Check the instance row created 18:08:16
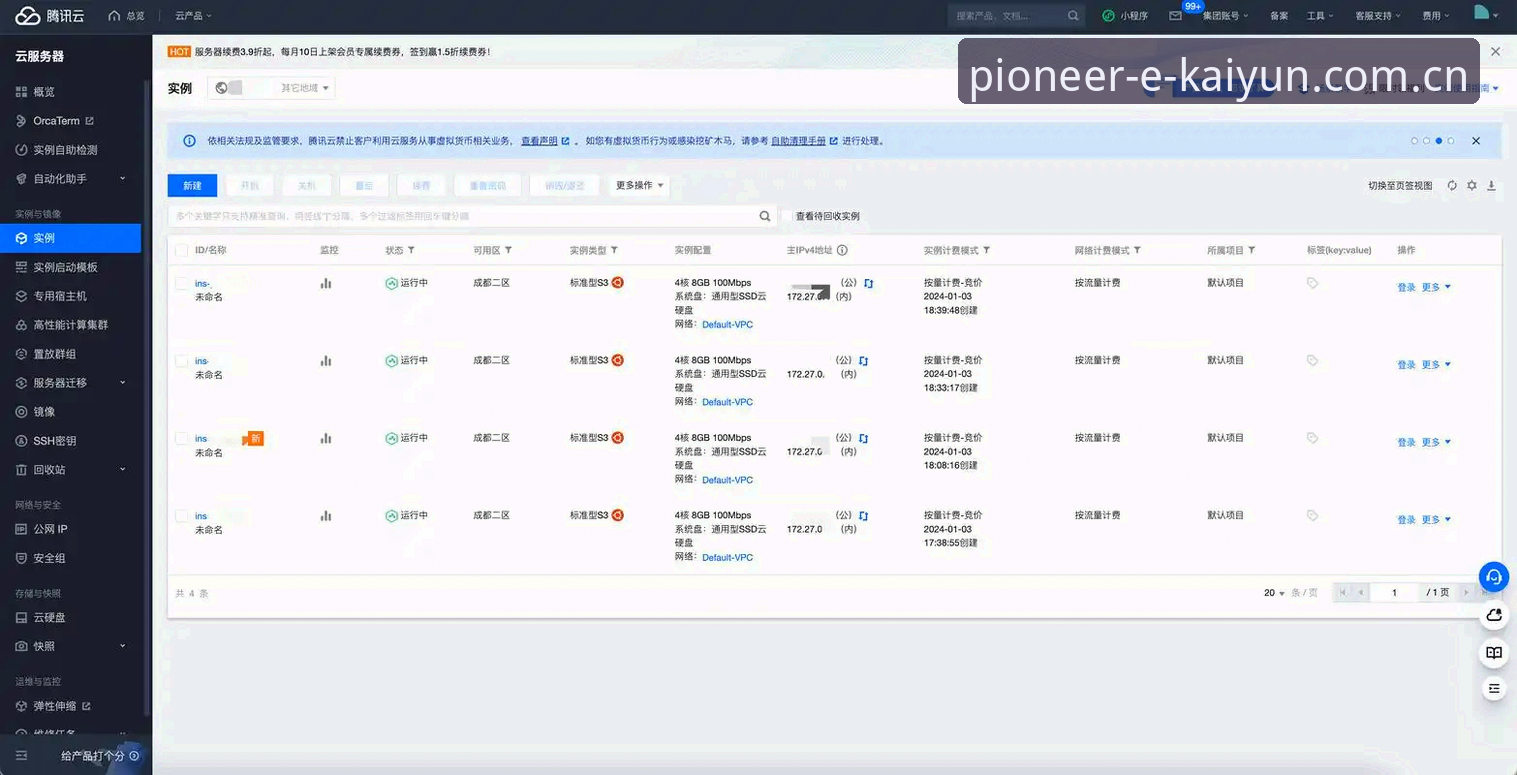1517x775 pixels. (x=181, y=438)
